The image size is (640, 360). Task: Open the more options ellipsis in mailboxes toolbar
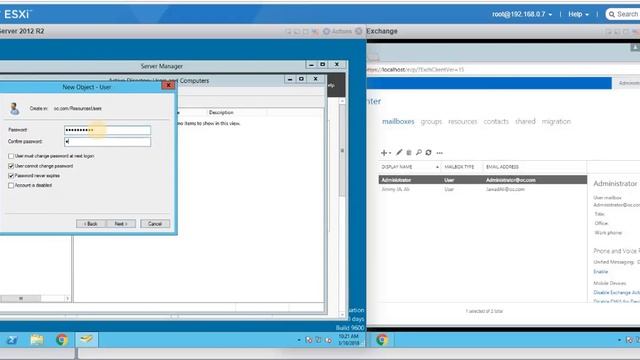tap(440, 153)
